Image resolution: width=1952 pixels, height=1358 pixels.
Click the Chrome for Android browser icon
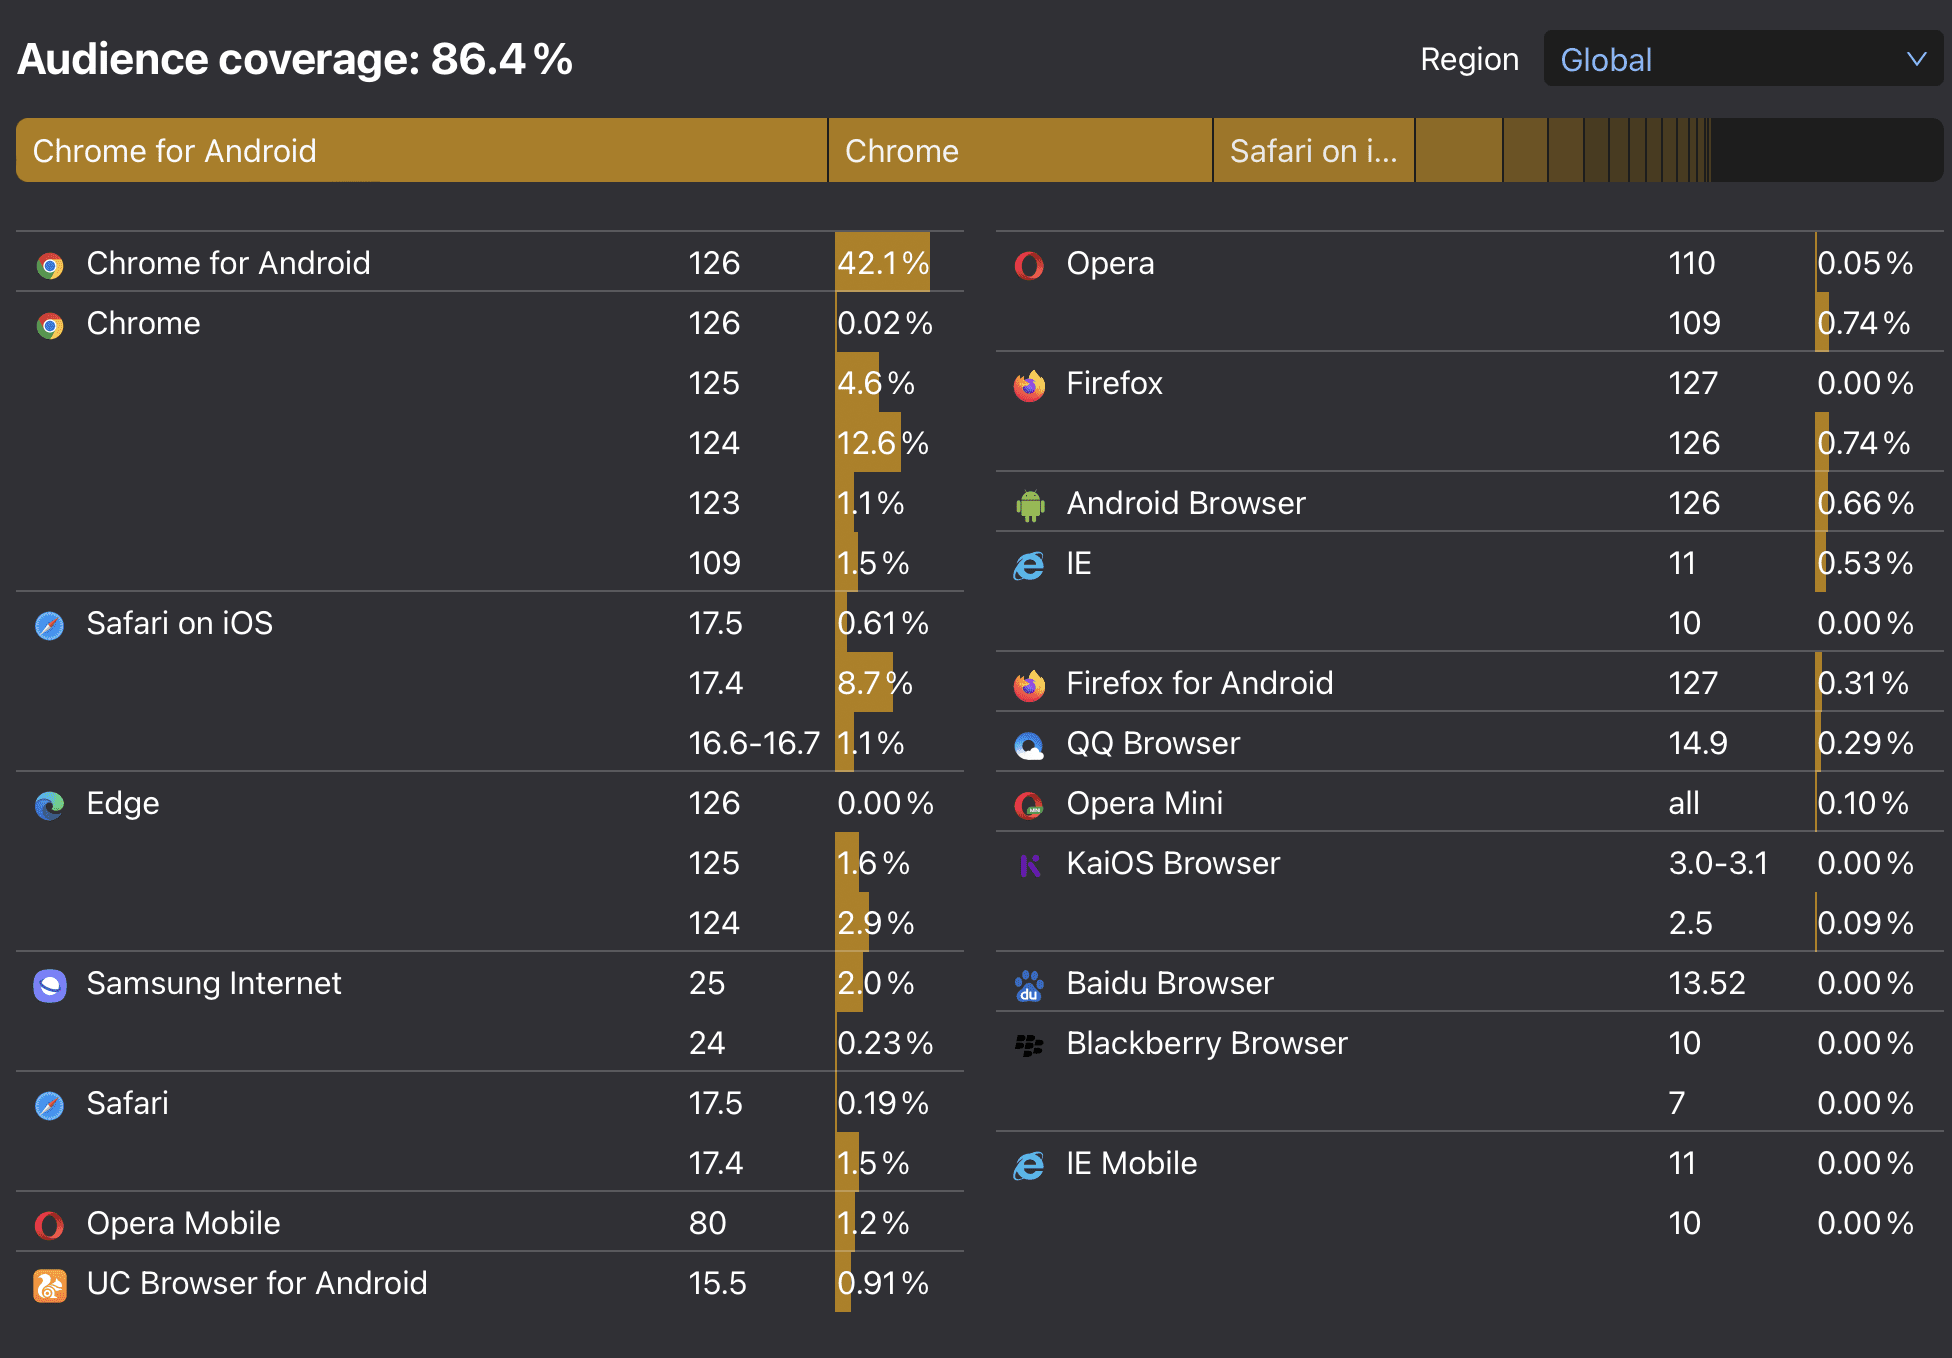point(50,265)
